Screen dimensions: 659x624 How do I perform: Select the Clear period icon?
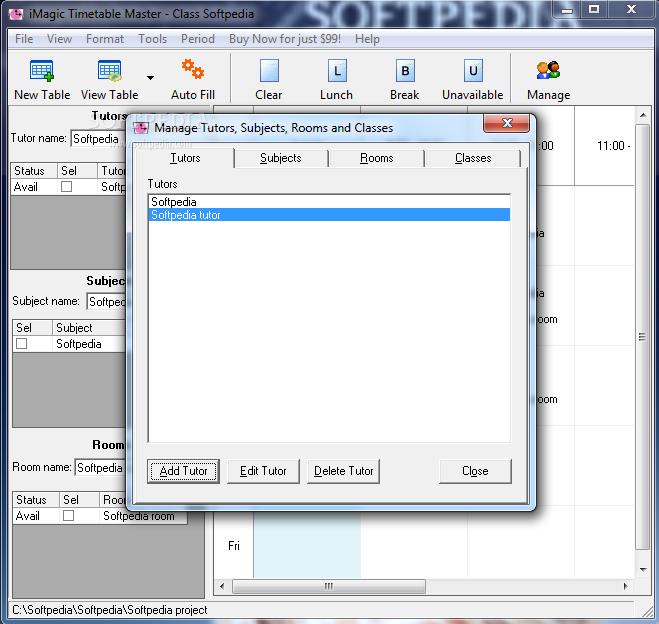point(269,71)
